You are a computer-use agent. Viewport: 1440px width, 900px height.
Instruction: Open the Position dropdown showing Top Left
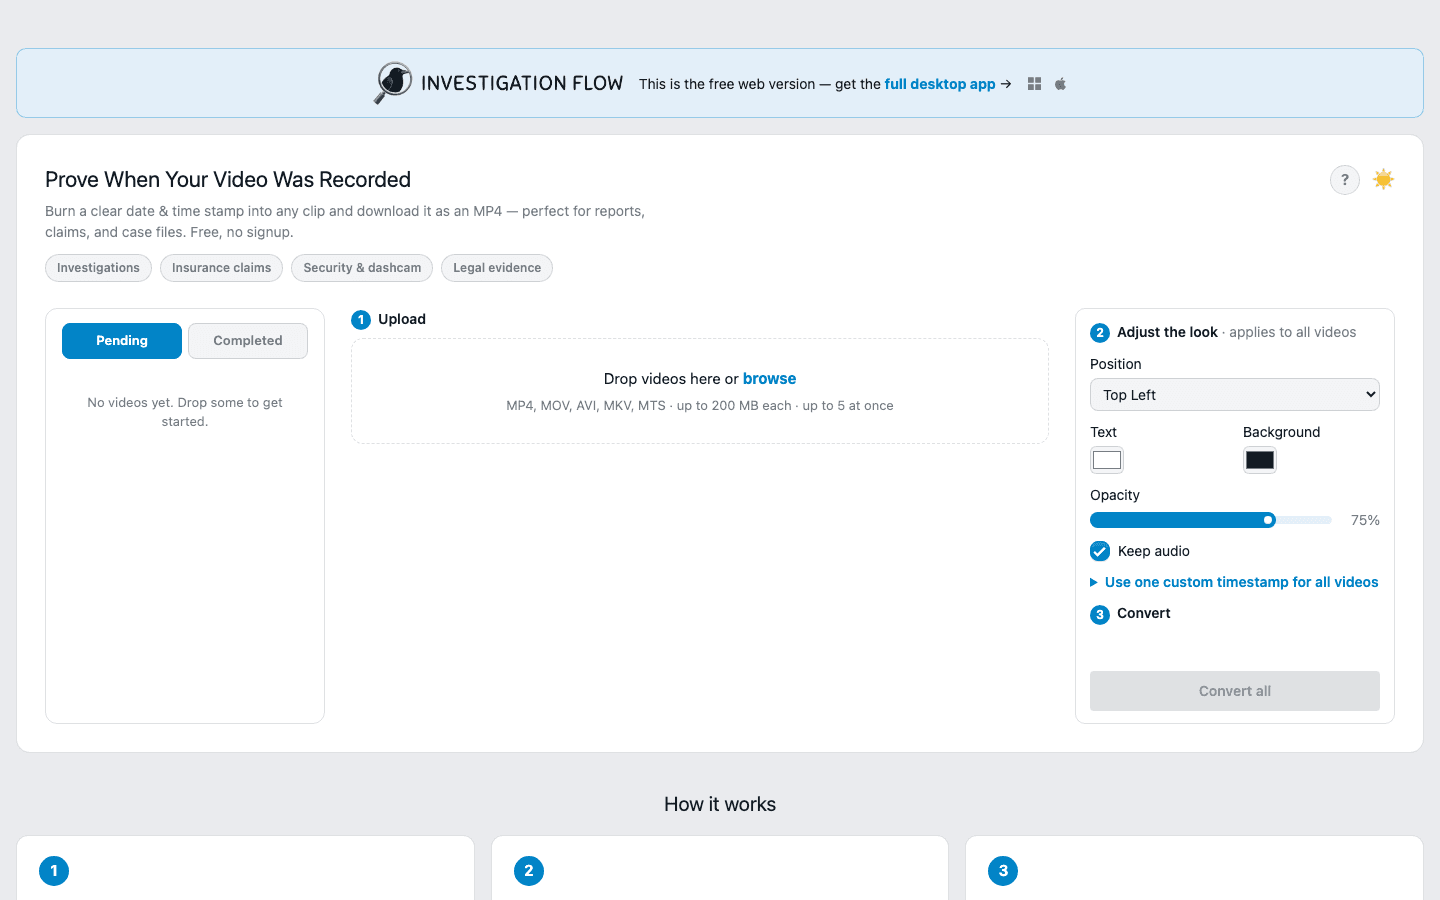pyautogui.click(x=1235, y=395)
